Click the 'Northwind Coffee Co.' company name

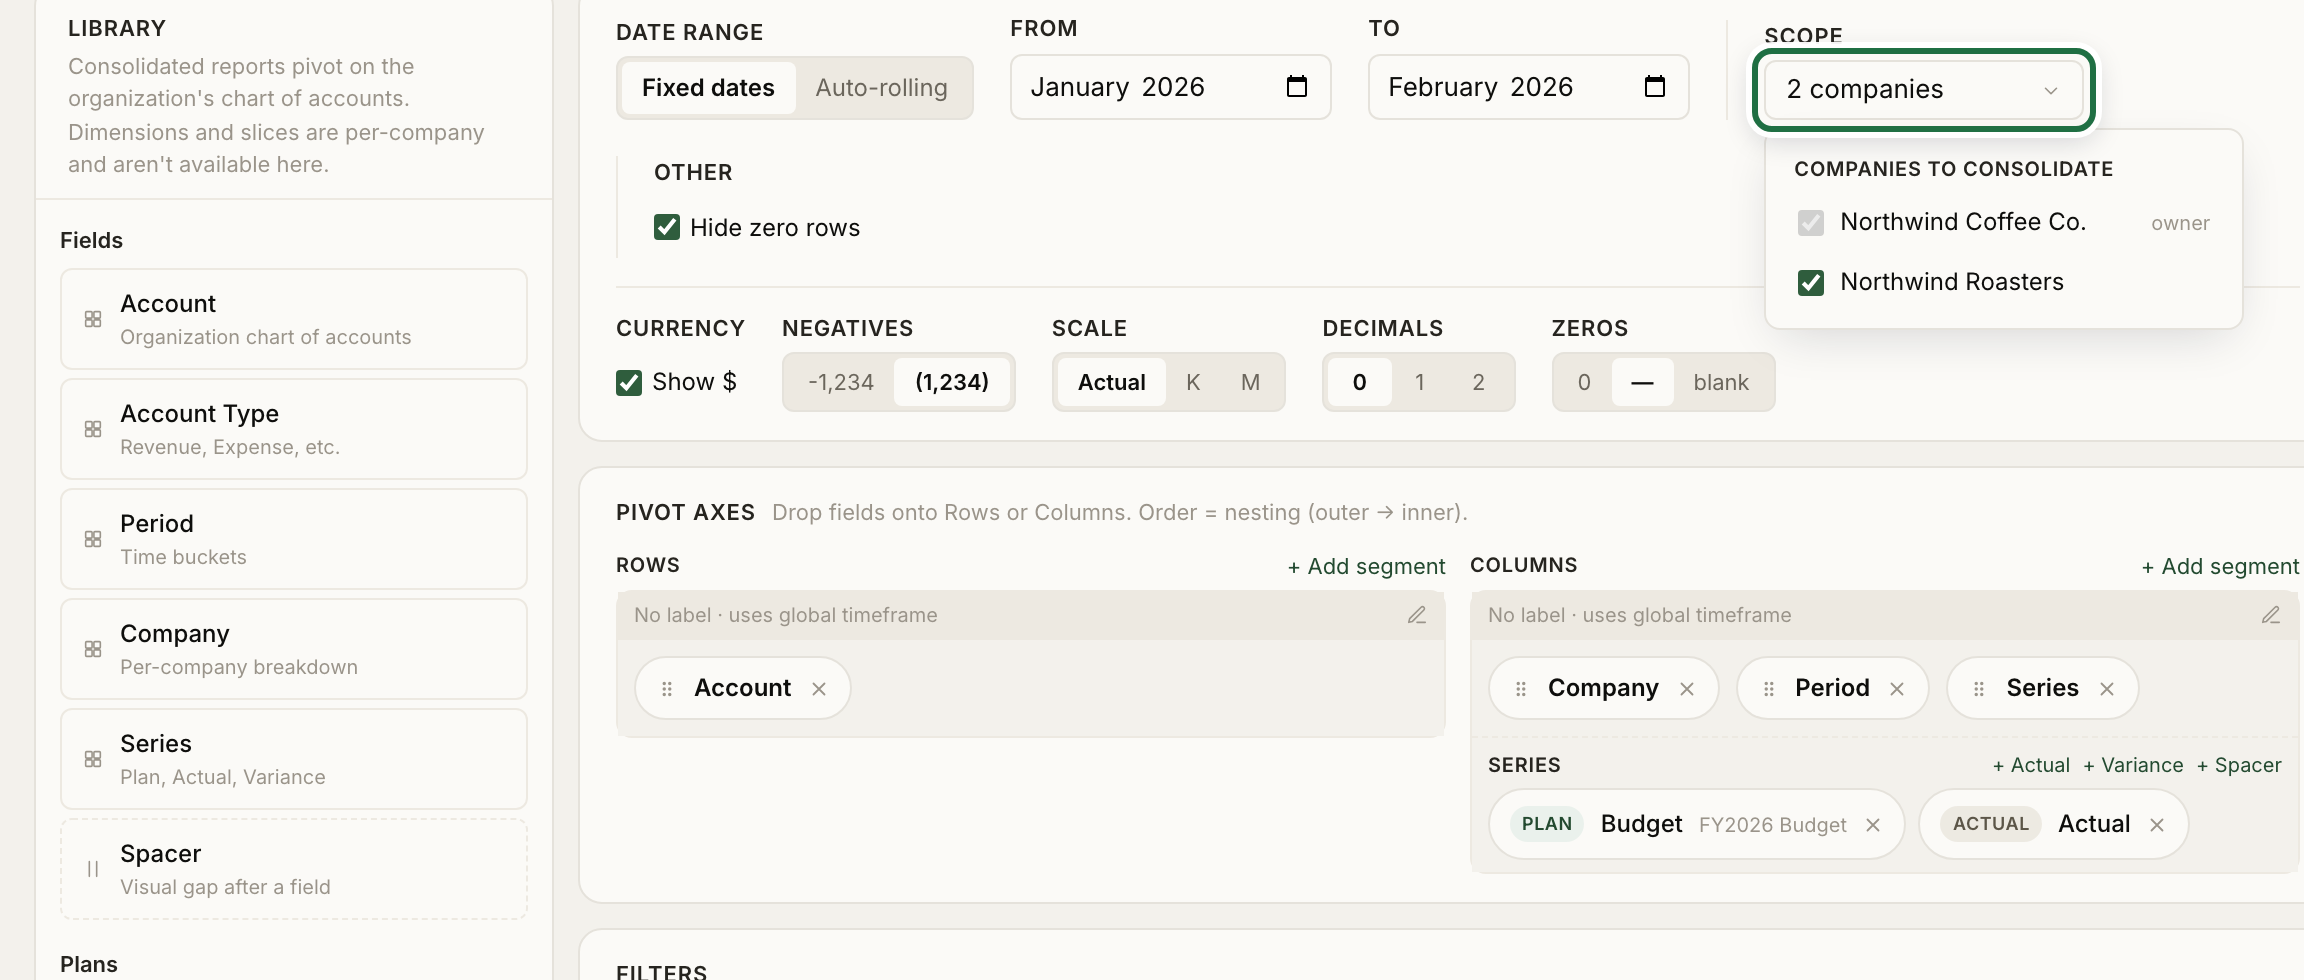coord(1963,222)
